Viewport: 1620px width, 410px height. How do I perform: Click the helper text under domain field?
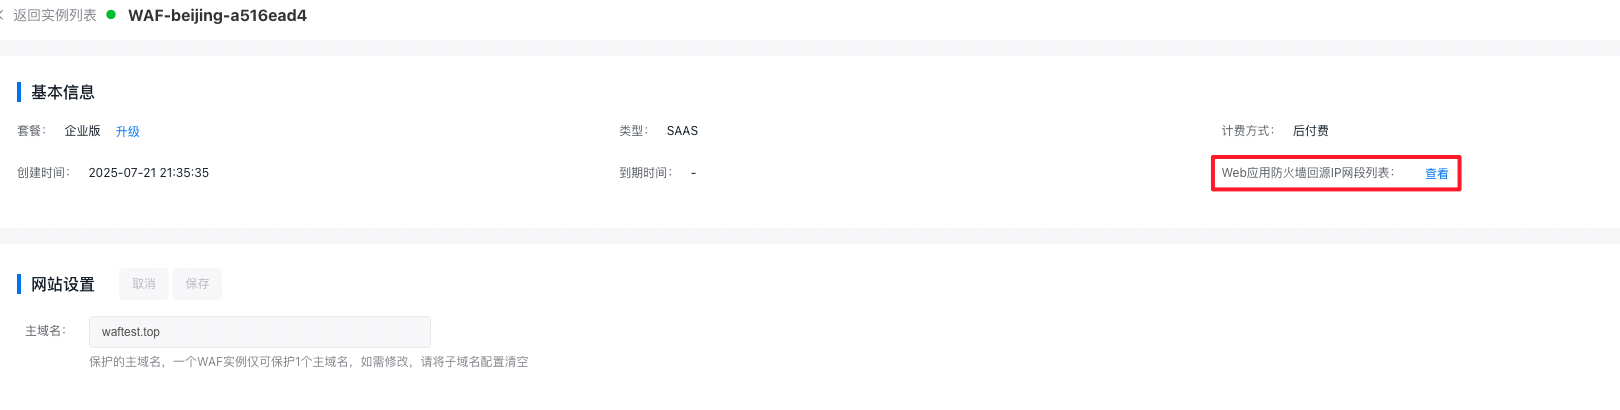[x=308, y=362]
